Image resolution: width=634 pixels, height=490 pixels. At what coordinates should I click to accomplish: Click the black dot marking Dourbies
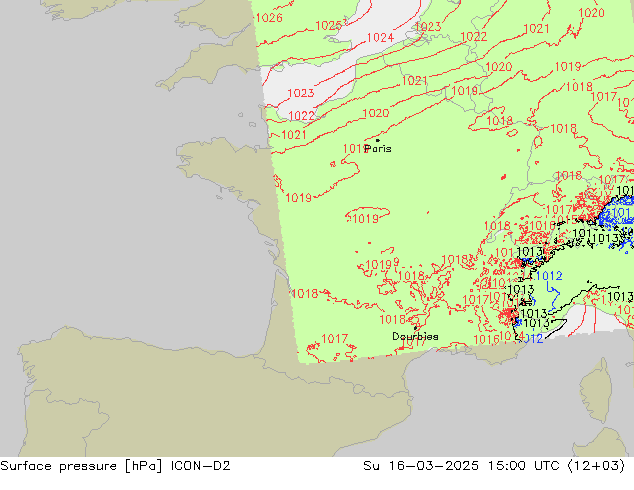[415, 328]
